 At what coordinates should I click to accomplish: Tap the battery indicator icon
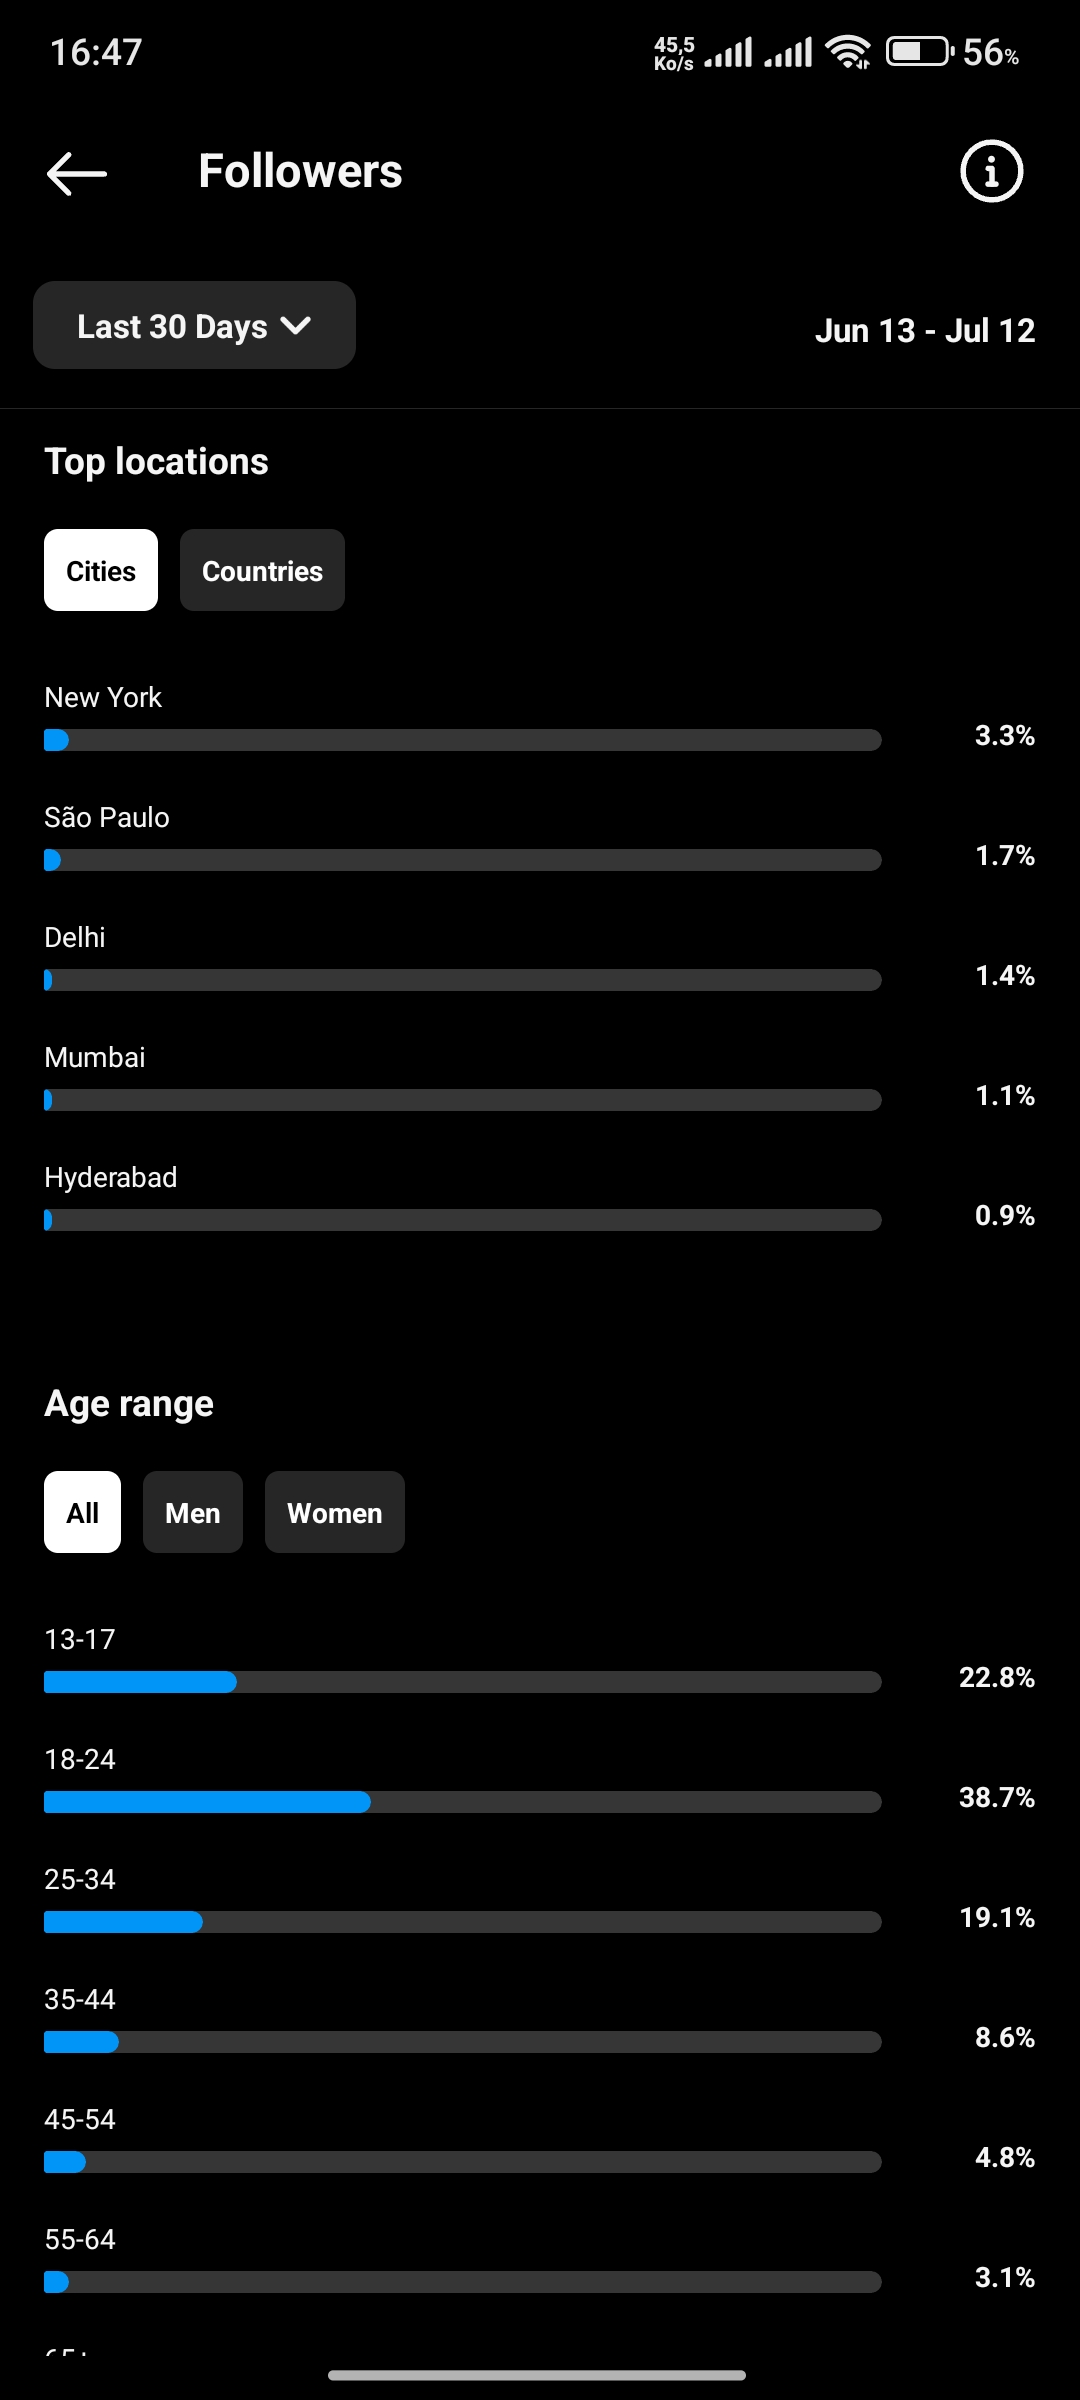920,51
